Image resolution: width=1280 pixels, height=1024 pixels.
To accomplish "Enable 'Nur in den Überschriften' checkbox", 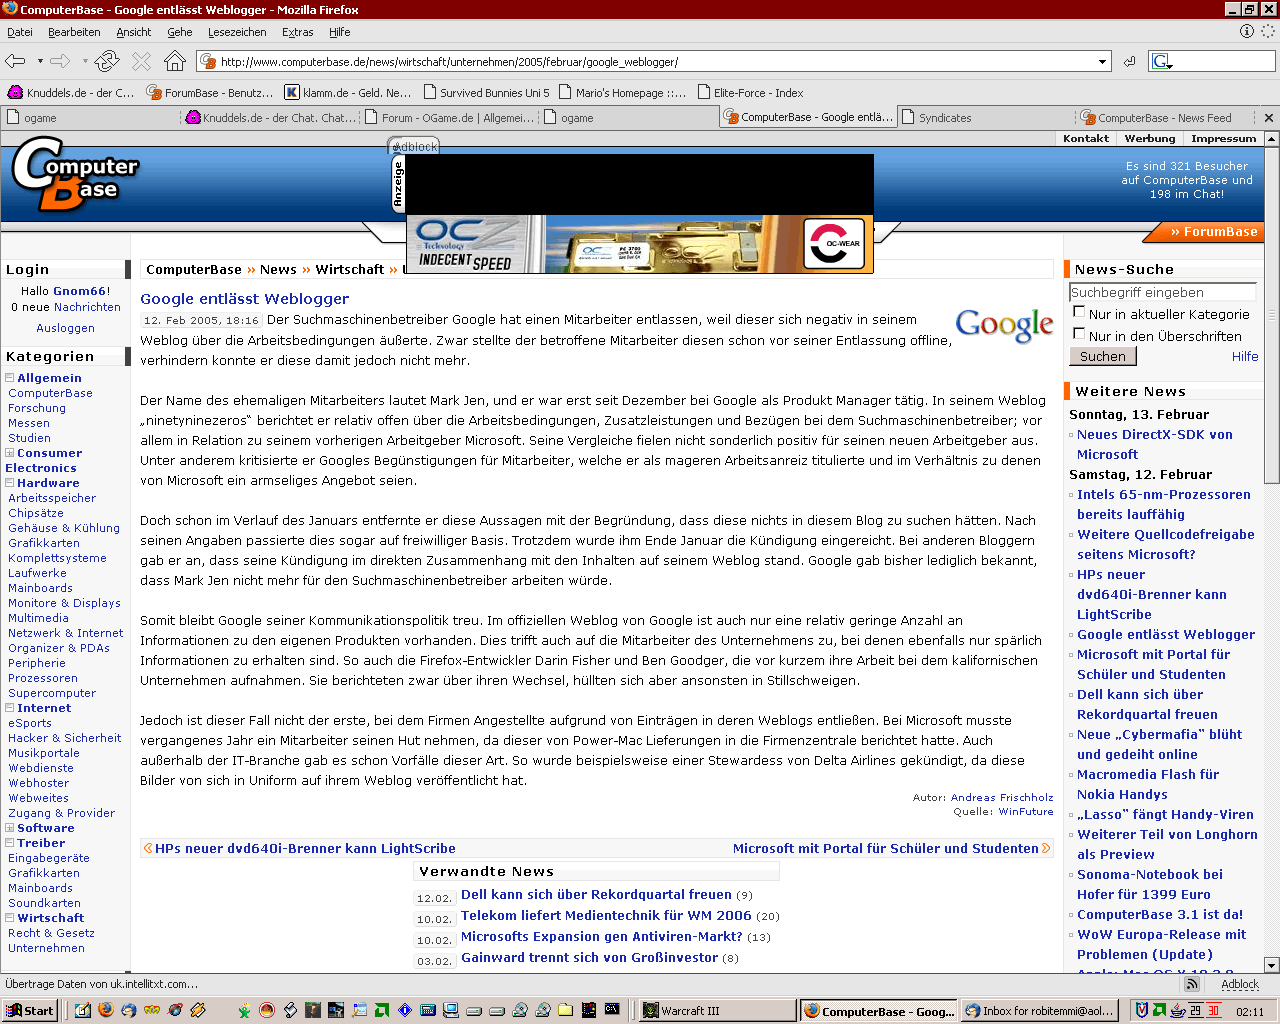I will [1079, 334].
